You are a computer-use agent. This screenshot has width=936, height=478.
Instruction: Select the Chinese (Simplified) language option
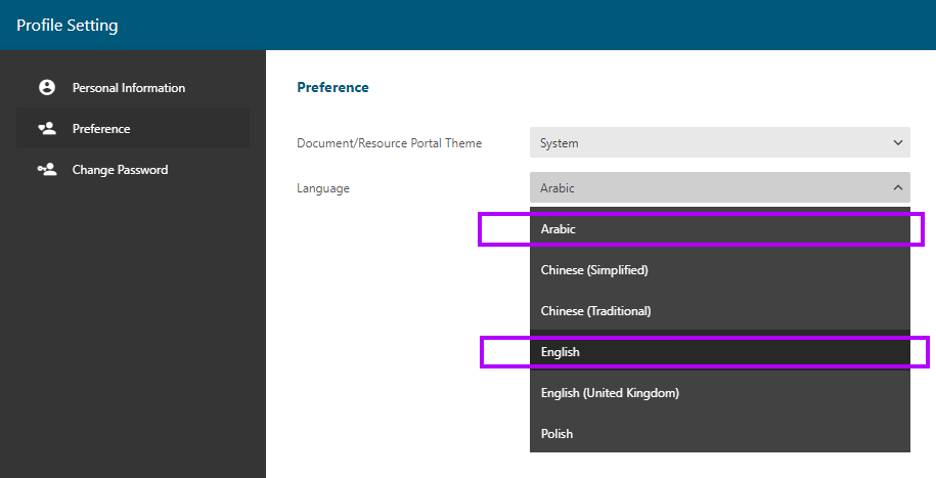click(594, 270)
